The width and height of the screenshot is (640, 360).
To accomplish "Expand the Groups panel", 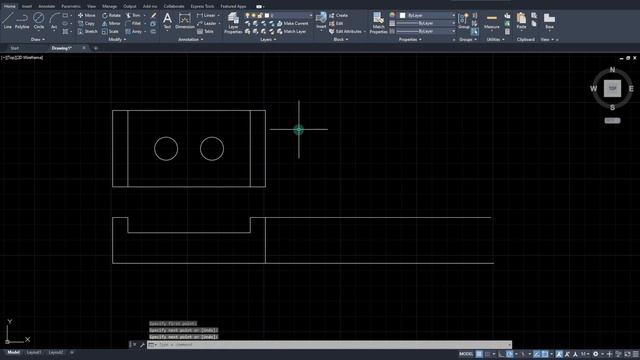I will pos(468,40).
